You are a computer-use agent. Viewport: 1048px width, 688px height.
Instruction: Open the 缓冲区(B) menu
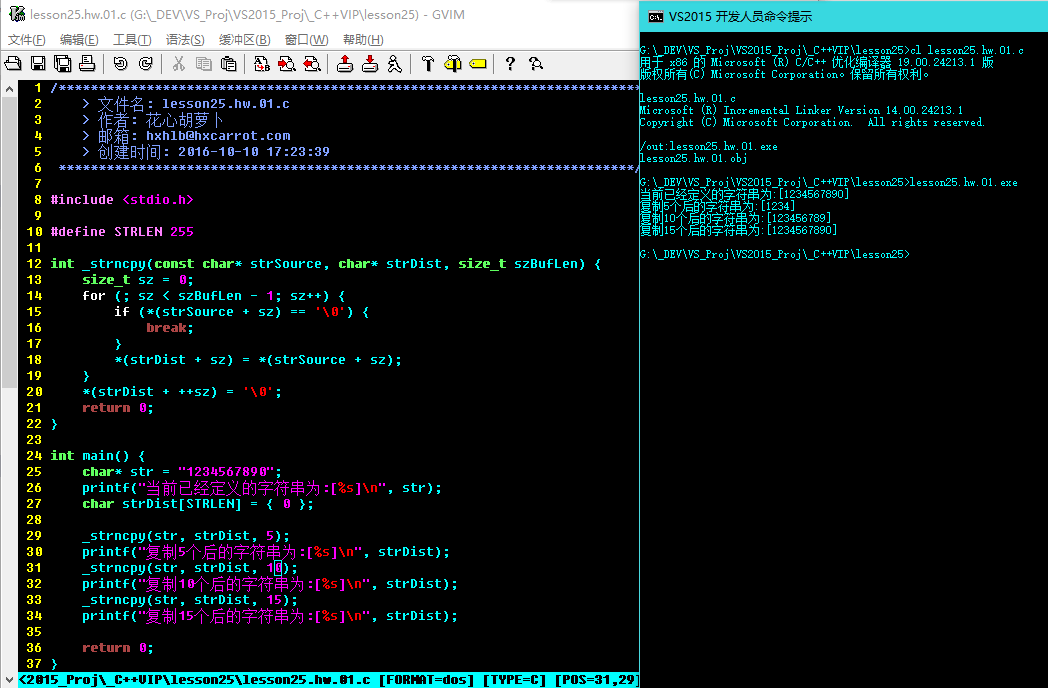point(244,40)
